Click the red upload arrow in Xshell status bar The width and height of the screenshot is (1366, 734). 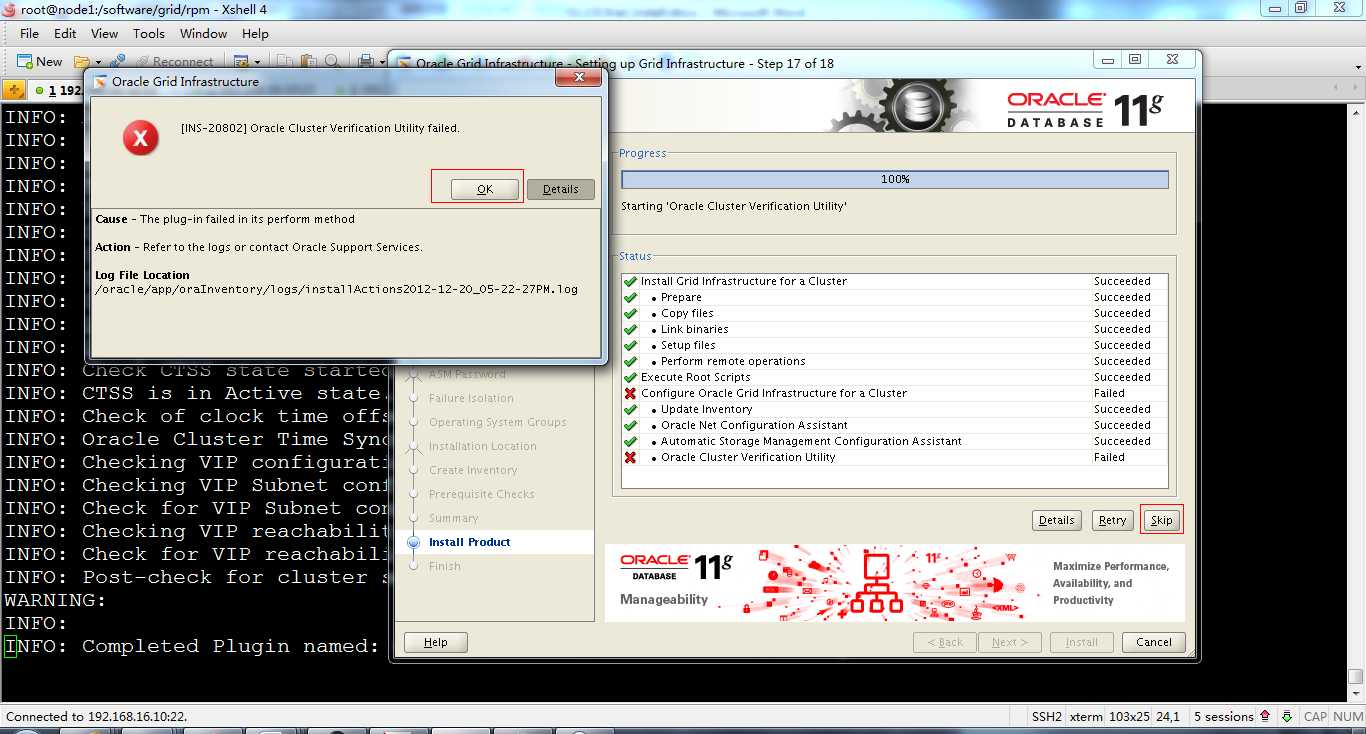tap(1265, 716)
